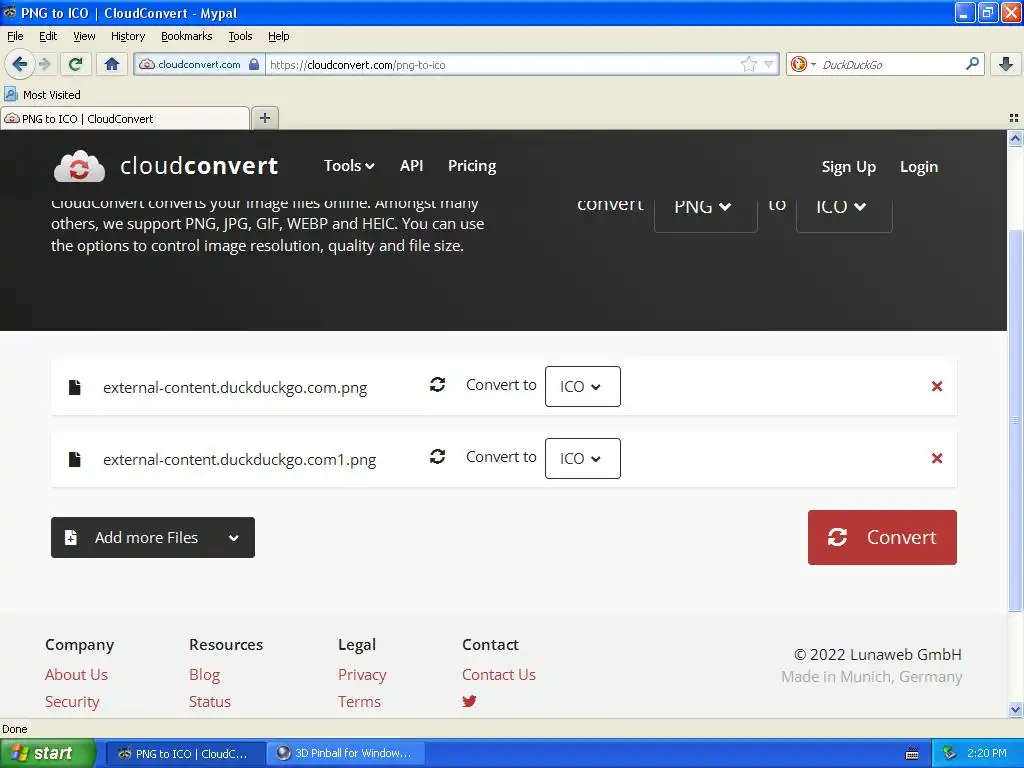Screen dimensions: 1024x768
Task: Switch to 3D Pinball taskbar item
Action: point(347,753)
